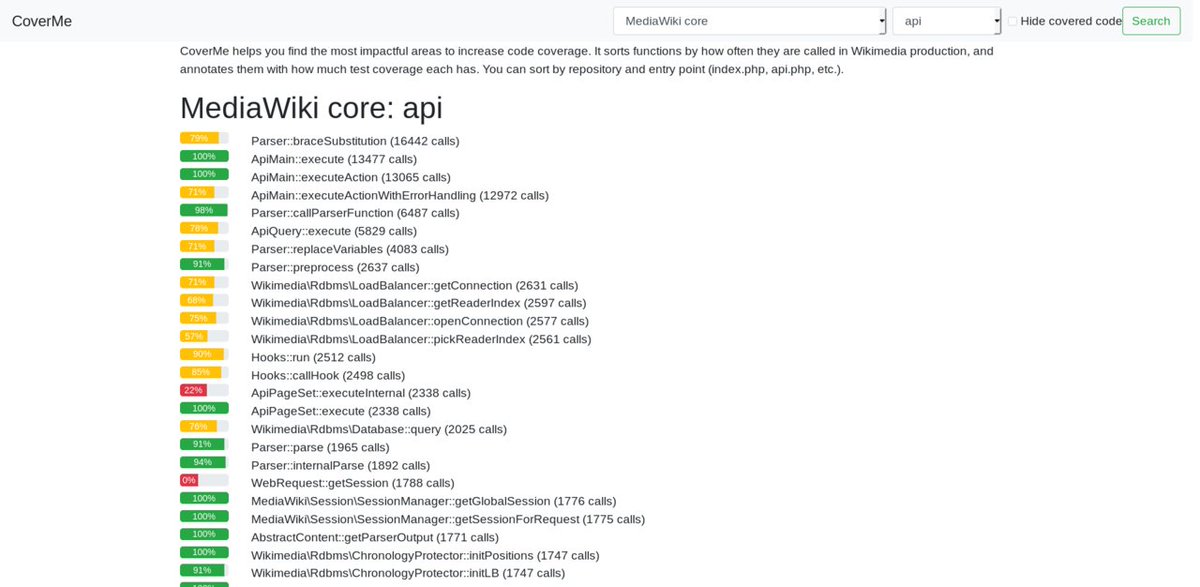Select 'ApiMain::executeAction (13065 calls)' row

(x=351, y=177)
